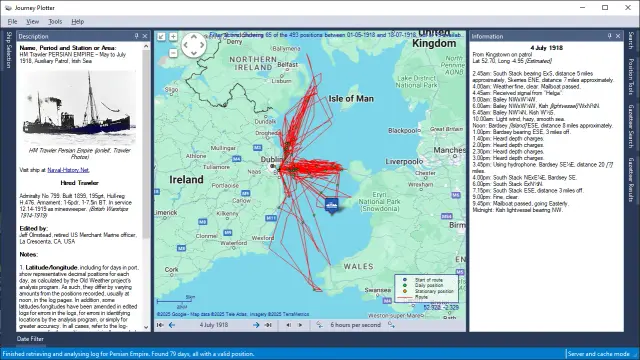Jump to first day of voyage
The width and height of the screenshot is (640, 360).
pos(160,325)
